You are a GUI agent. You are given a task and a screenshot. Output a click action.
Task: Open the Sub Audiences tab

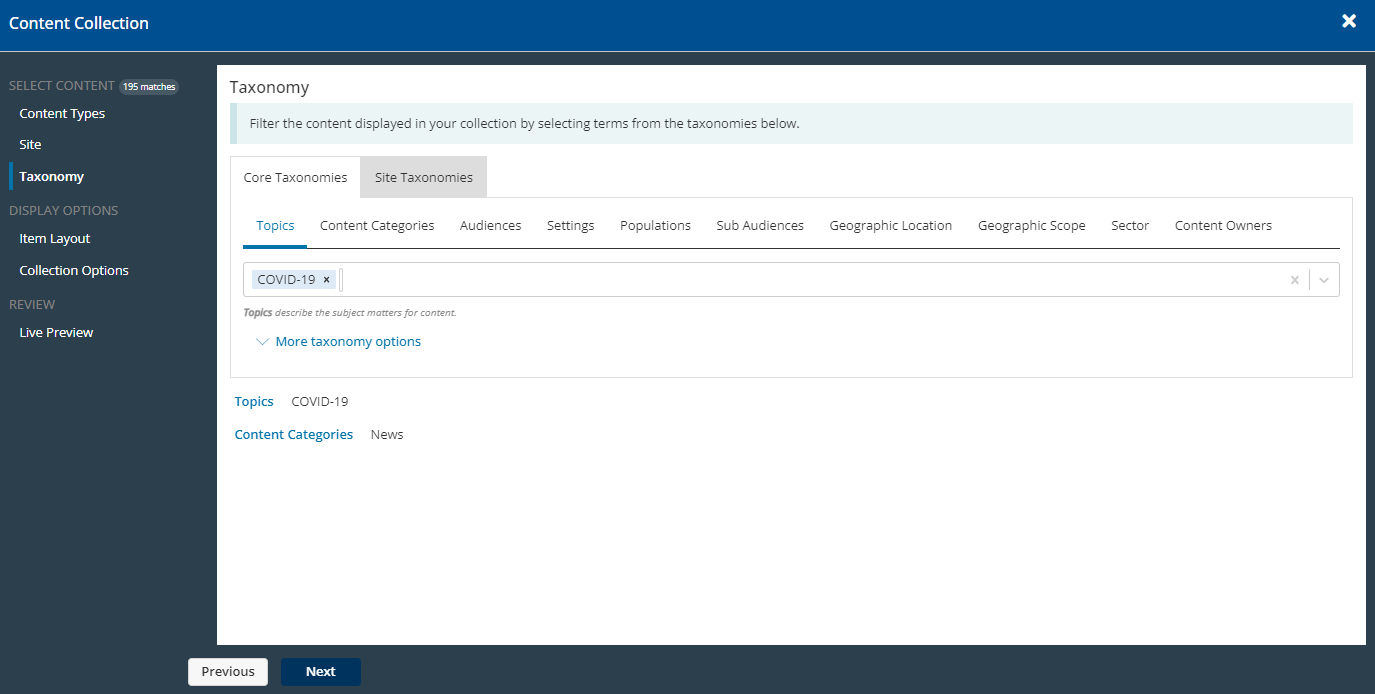760,226
